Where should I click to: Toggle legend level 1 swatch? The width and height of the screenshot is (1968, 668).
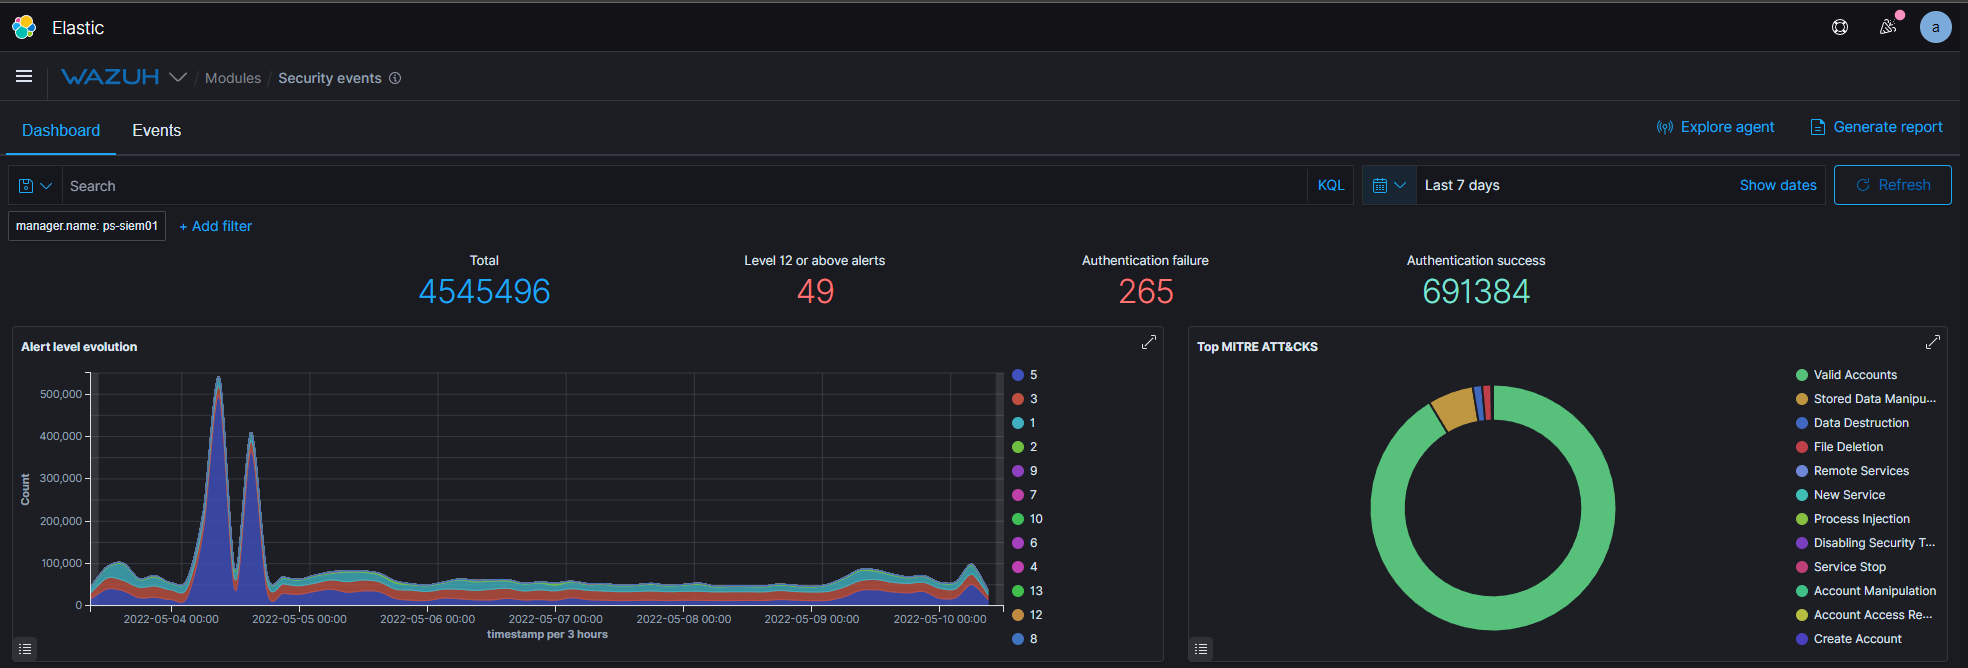pos(1018,423)
